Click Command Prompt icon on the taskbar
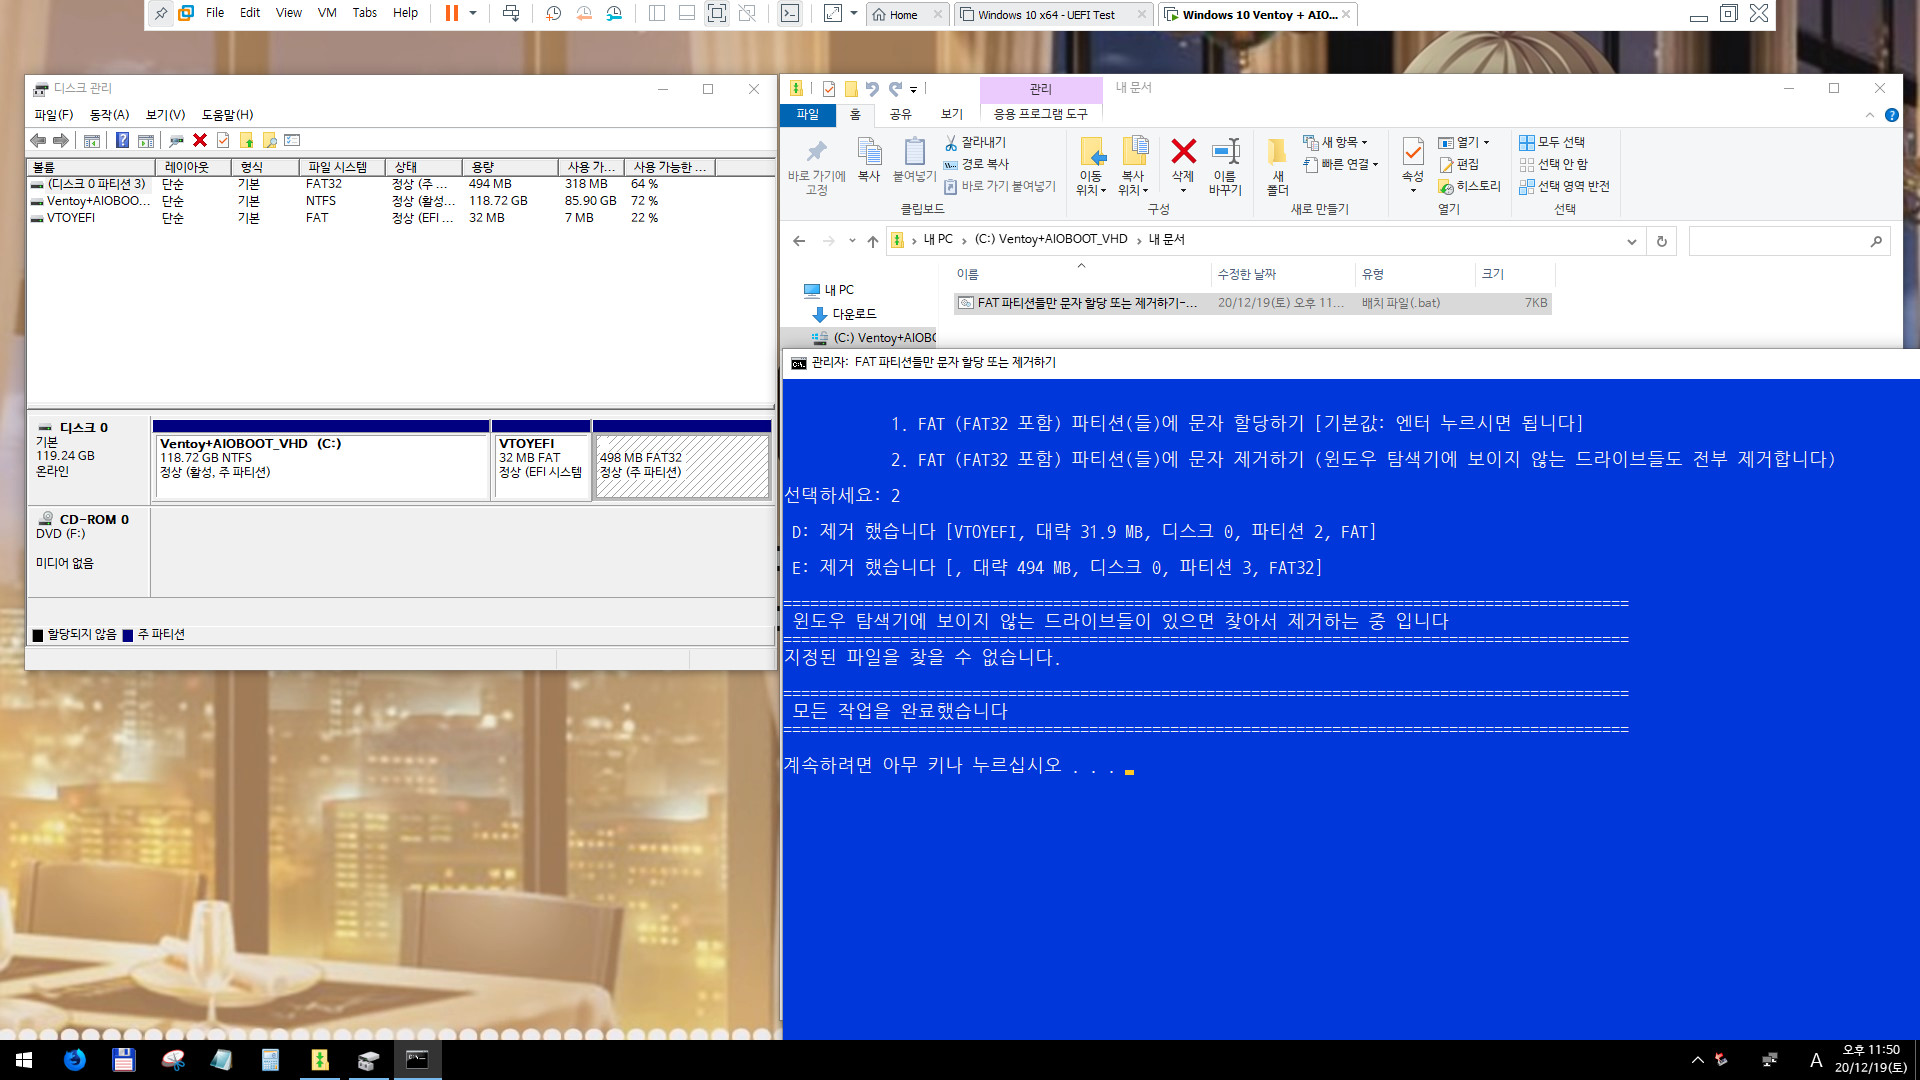Screen dimensions: 1920x1080 (417, 1060)
